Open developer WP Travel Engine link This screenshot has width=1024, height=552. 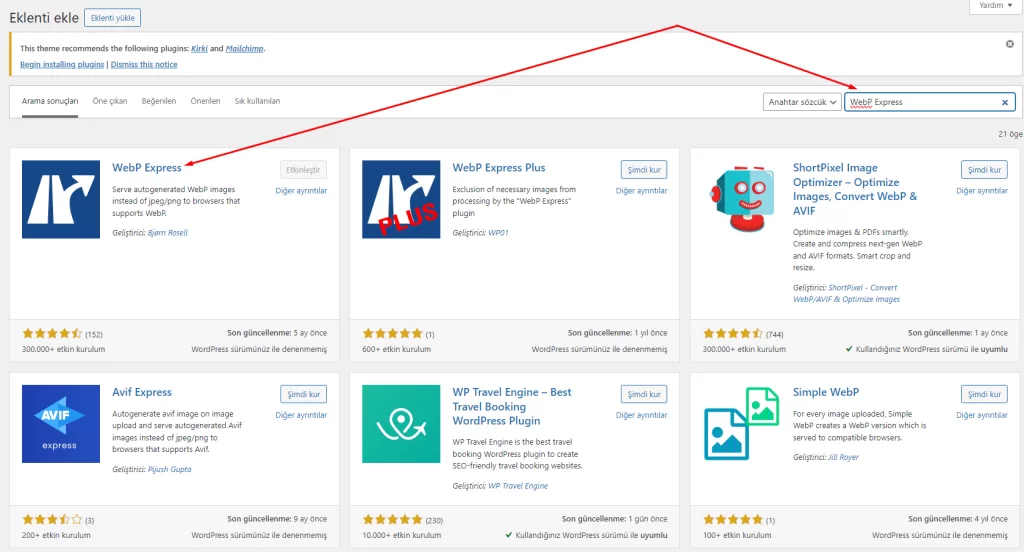click(519, 486)
